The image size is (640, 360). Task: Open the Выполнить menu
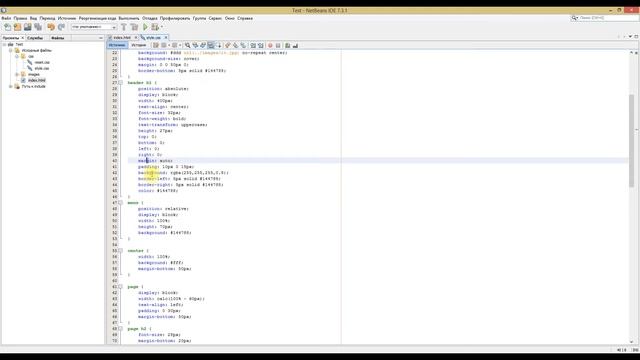(x=129, y=18)
